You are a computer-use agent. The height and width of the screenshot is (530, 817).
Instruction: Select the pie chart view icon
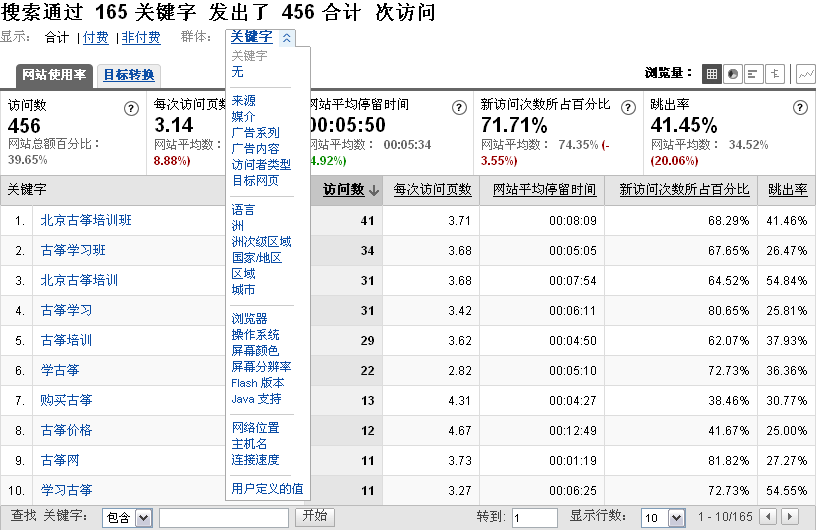click(x=732, y=74)
